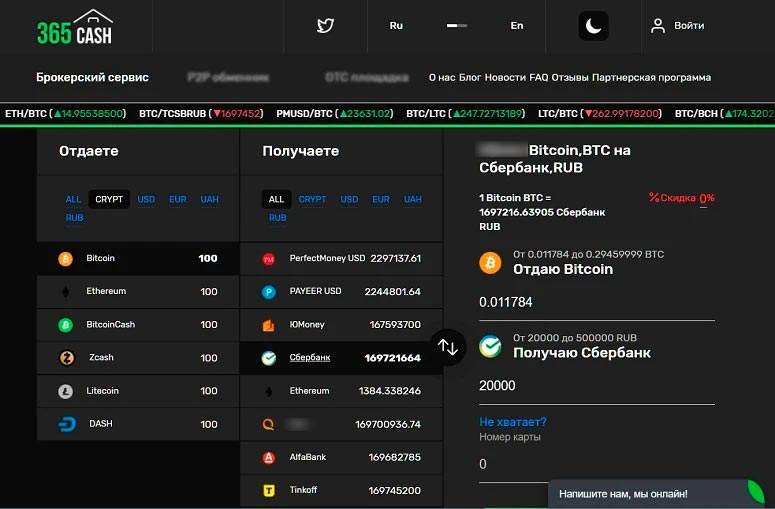
Task: Toggle the Ru/En language switch
Action: point(456,26)
